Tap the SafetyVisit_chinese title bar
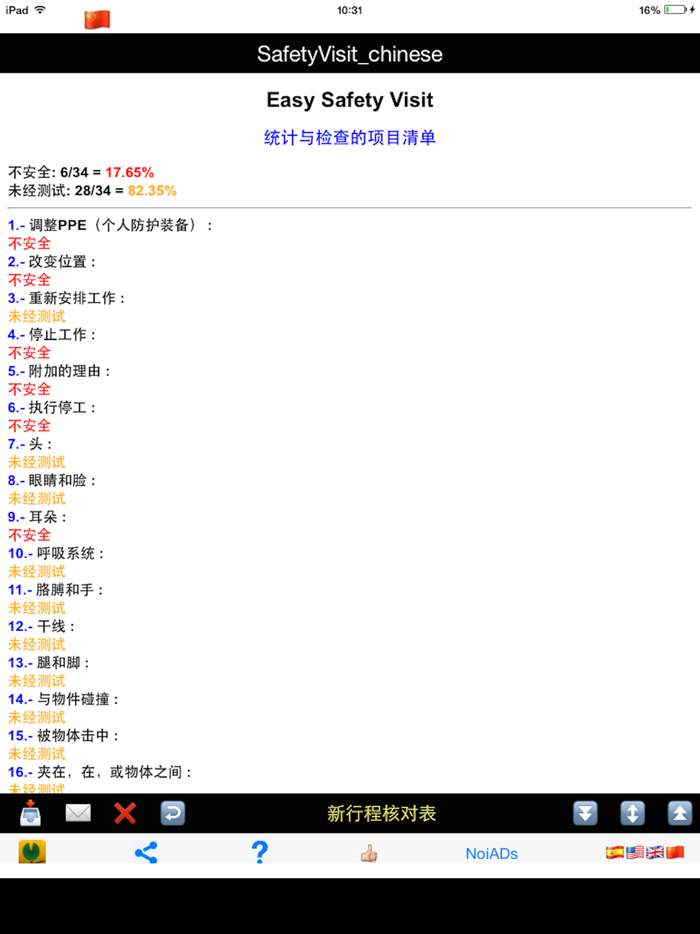This screenshot has width=700, height=934. [x=350, y=54]
